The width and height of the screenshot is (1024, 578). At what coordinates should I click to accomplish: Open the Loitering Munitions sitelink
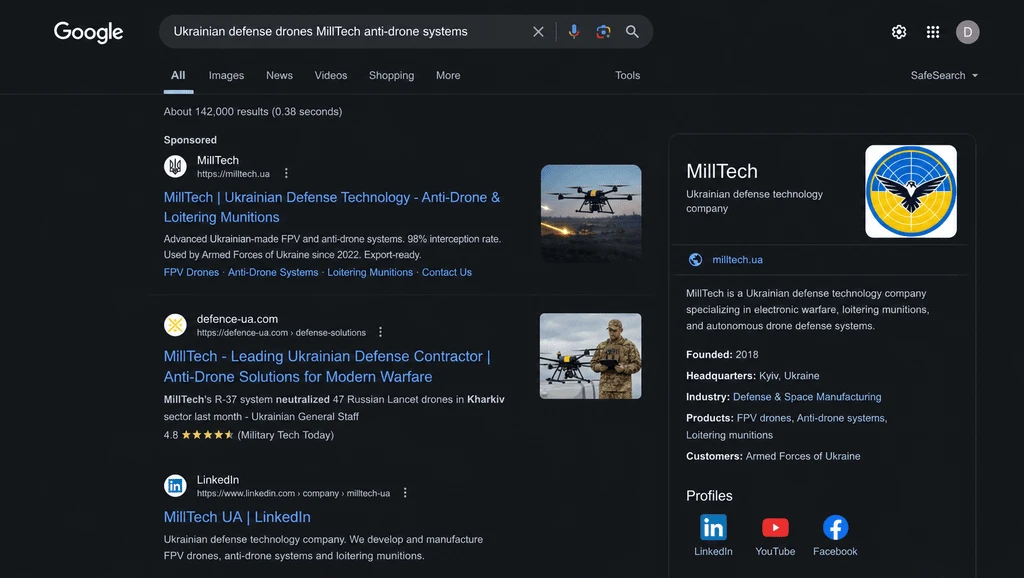click(x=370, y=272)
